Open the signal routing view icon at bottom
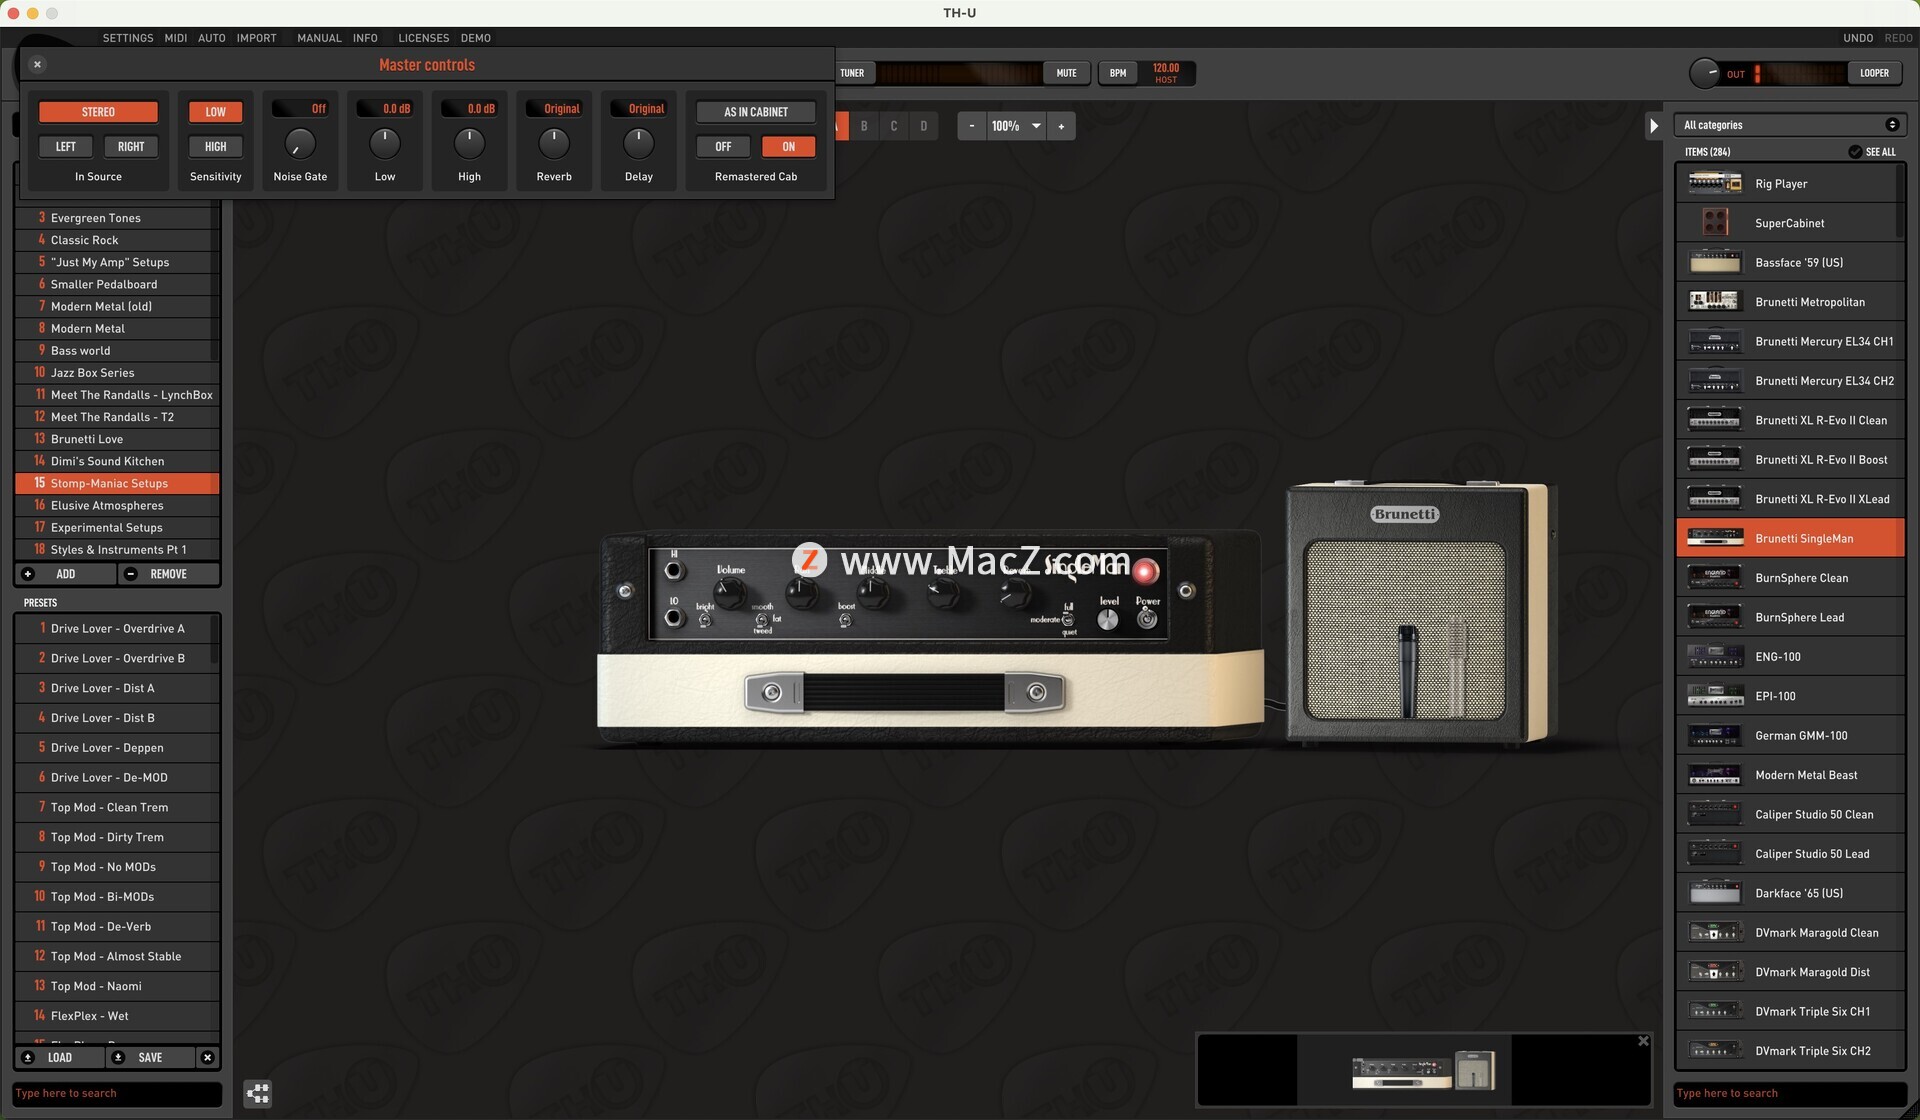This screenshot has height=1120, width=1920. 257,1093
